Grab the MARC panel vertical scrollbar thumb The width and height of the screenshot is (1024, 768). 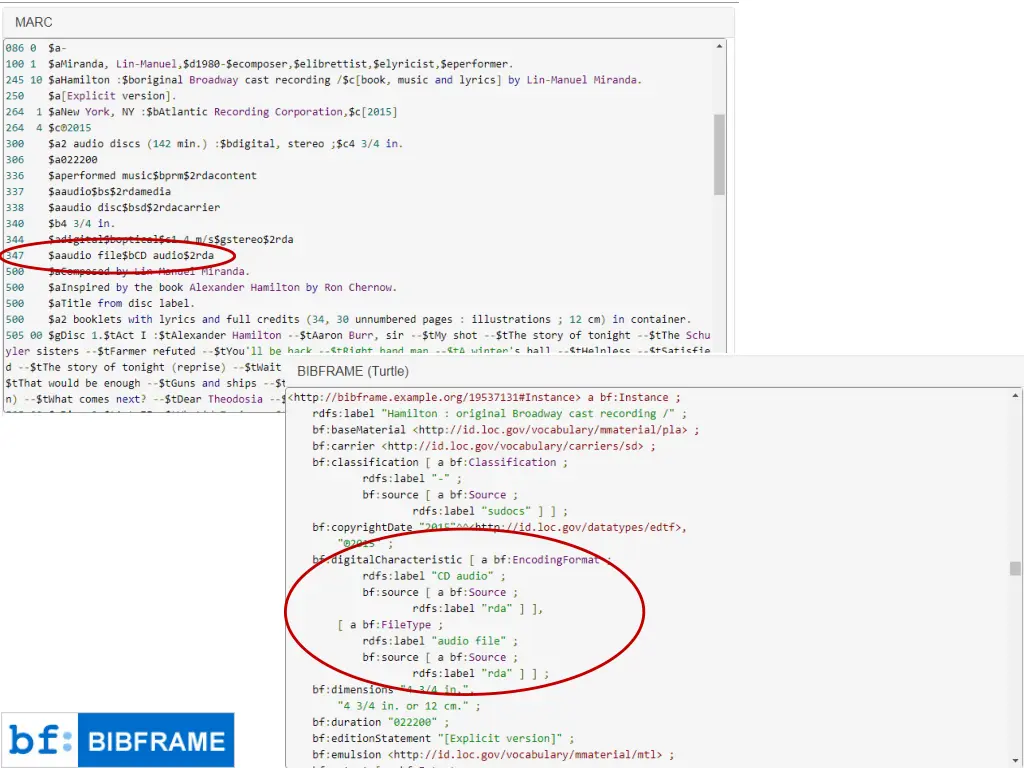tap(719, 155)
